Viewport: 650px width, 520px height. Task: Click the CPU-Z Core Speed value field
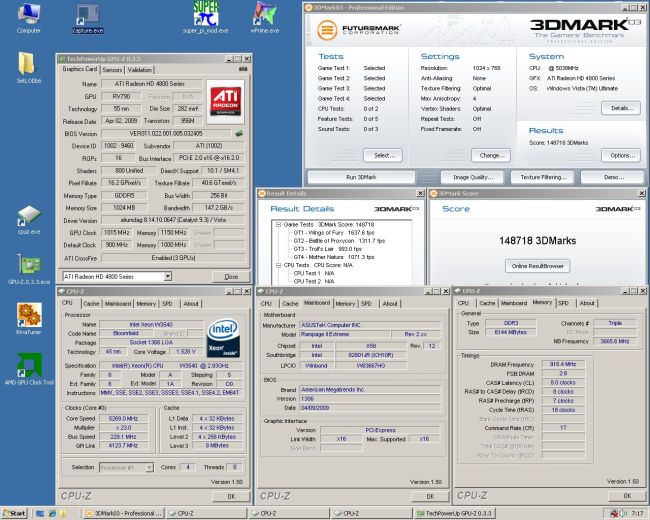(x=123, y=418)
